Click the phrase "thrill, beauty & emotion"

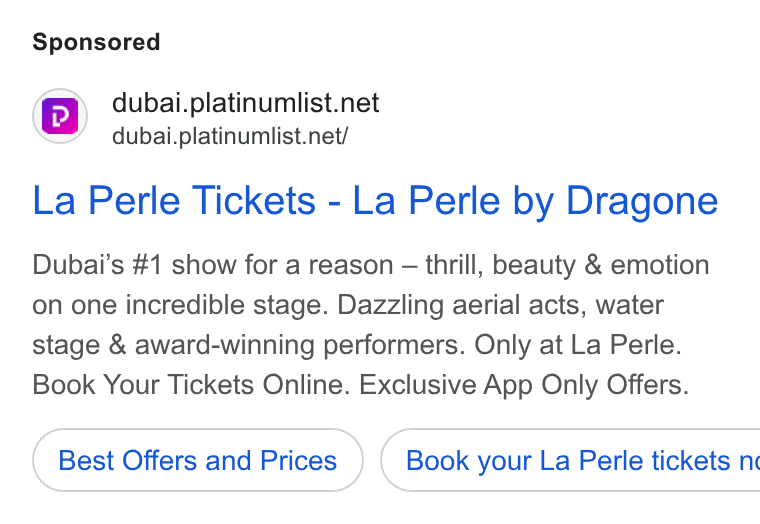click(x=567, y=265)
